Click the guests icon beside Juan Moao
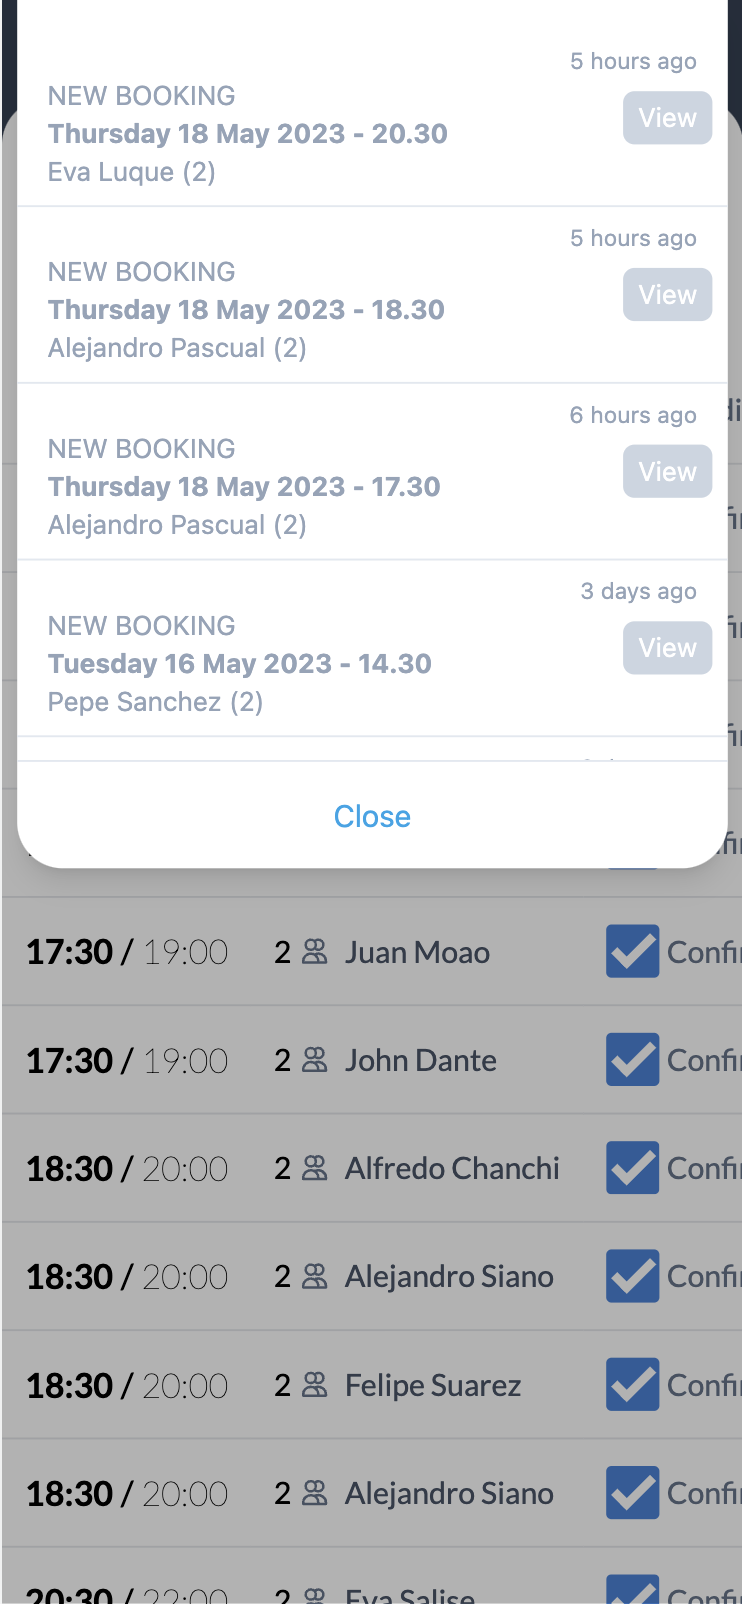Screen dimensions: 742x1604 pos(315,952)
